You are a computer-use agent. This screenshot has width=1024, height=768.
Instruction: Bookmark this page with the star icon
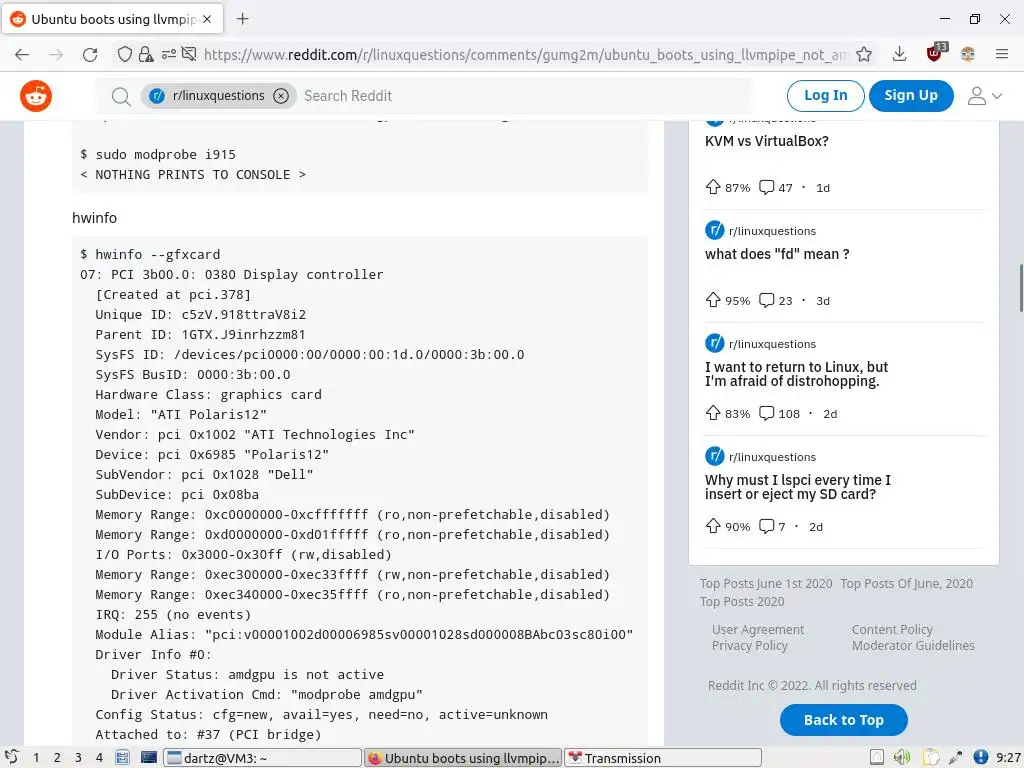864,54
